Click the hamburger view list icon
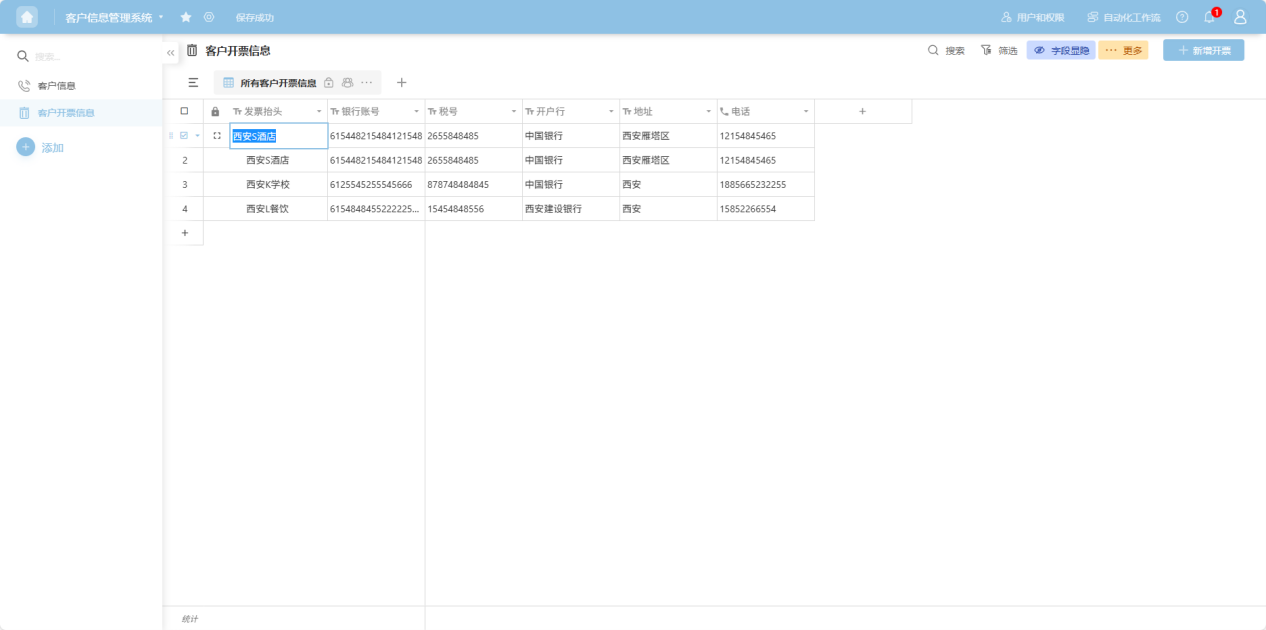This screenshot has height=630, width=1266. (193, 83)
